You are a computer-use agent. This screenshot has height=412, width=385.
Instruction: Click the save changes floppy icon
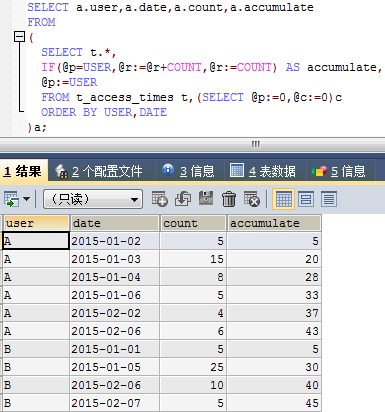[x=206, y=198]
